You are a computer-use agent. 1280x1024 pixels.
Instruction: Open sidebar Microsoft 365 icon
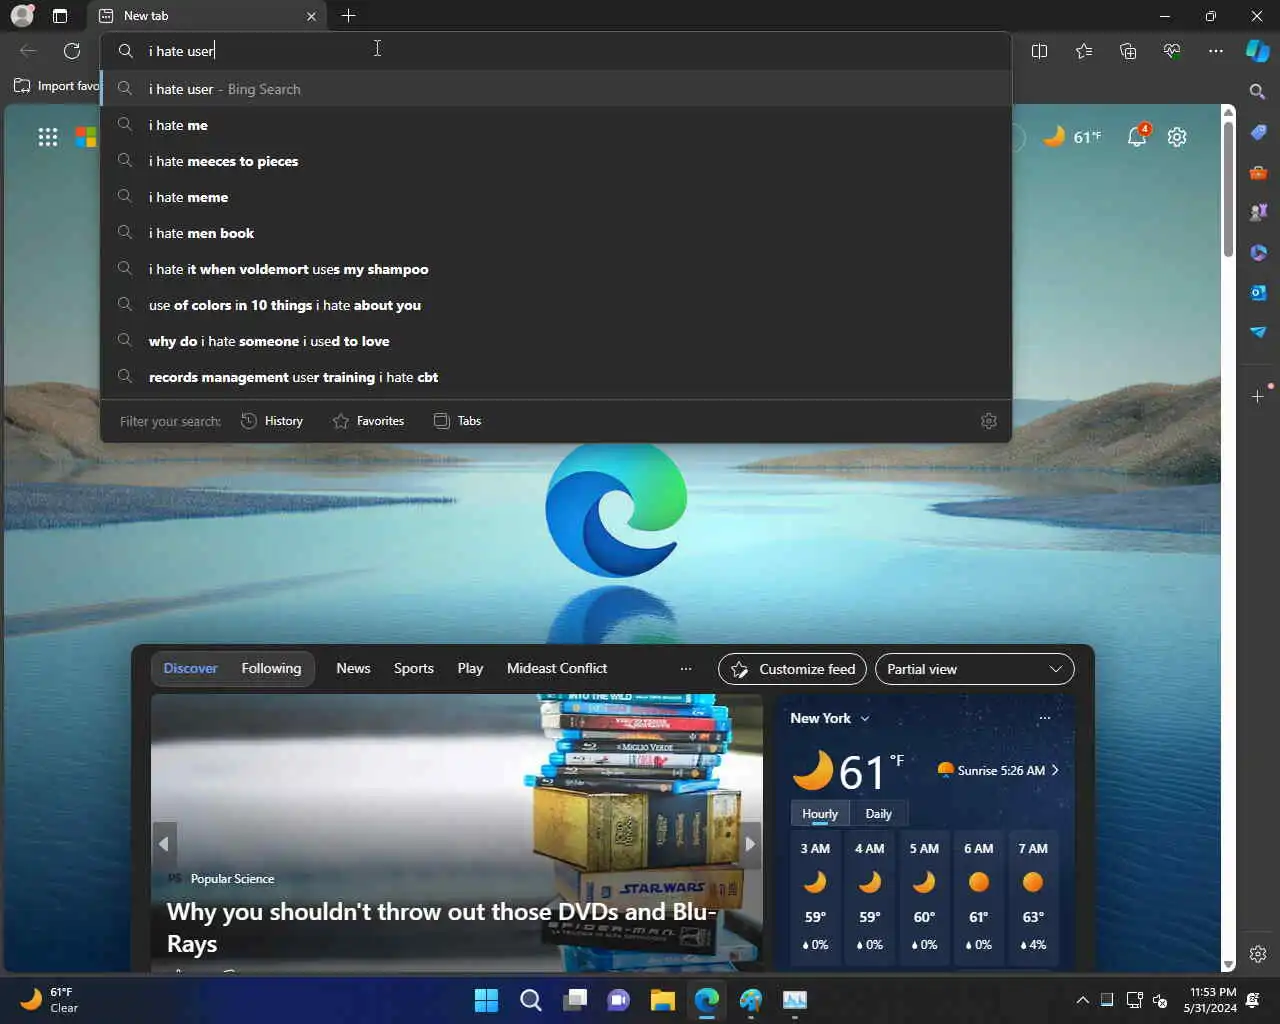[x=1258, y=252]
